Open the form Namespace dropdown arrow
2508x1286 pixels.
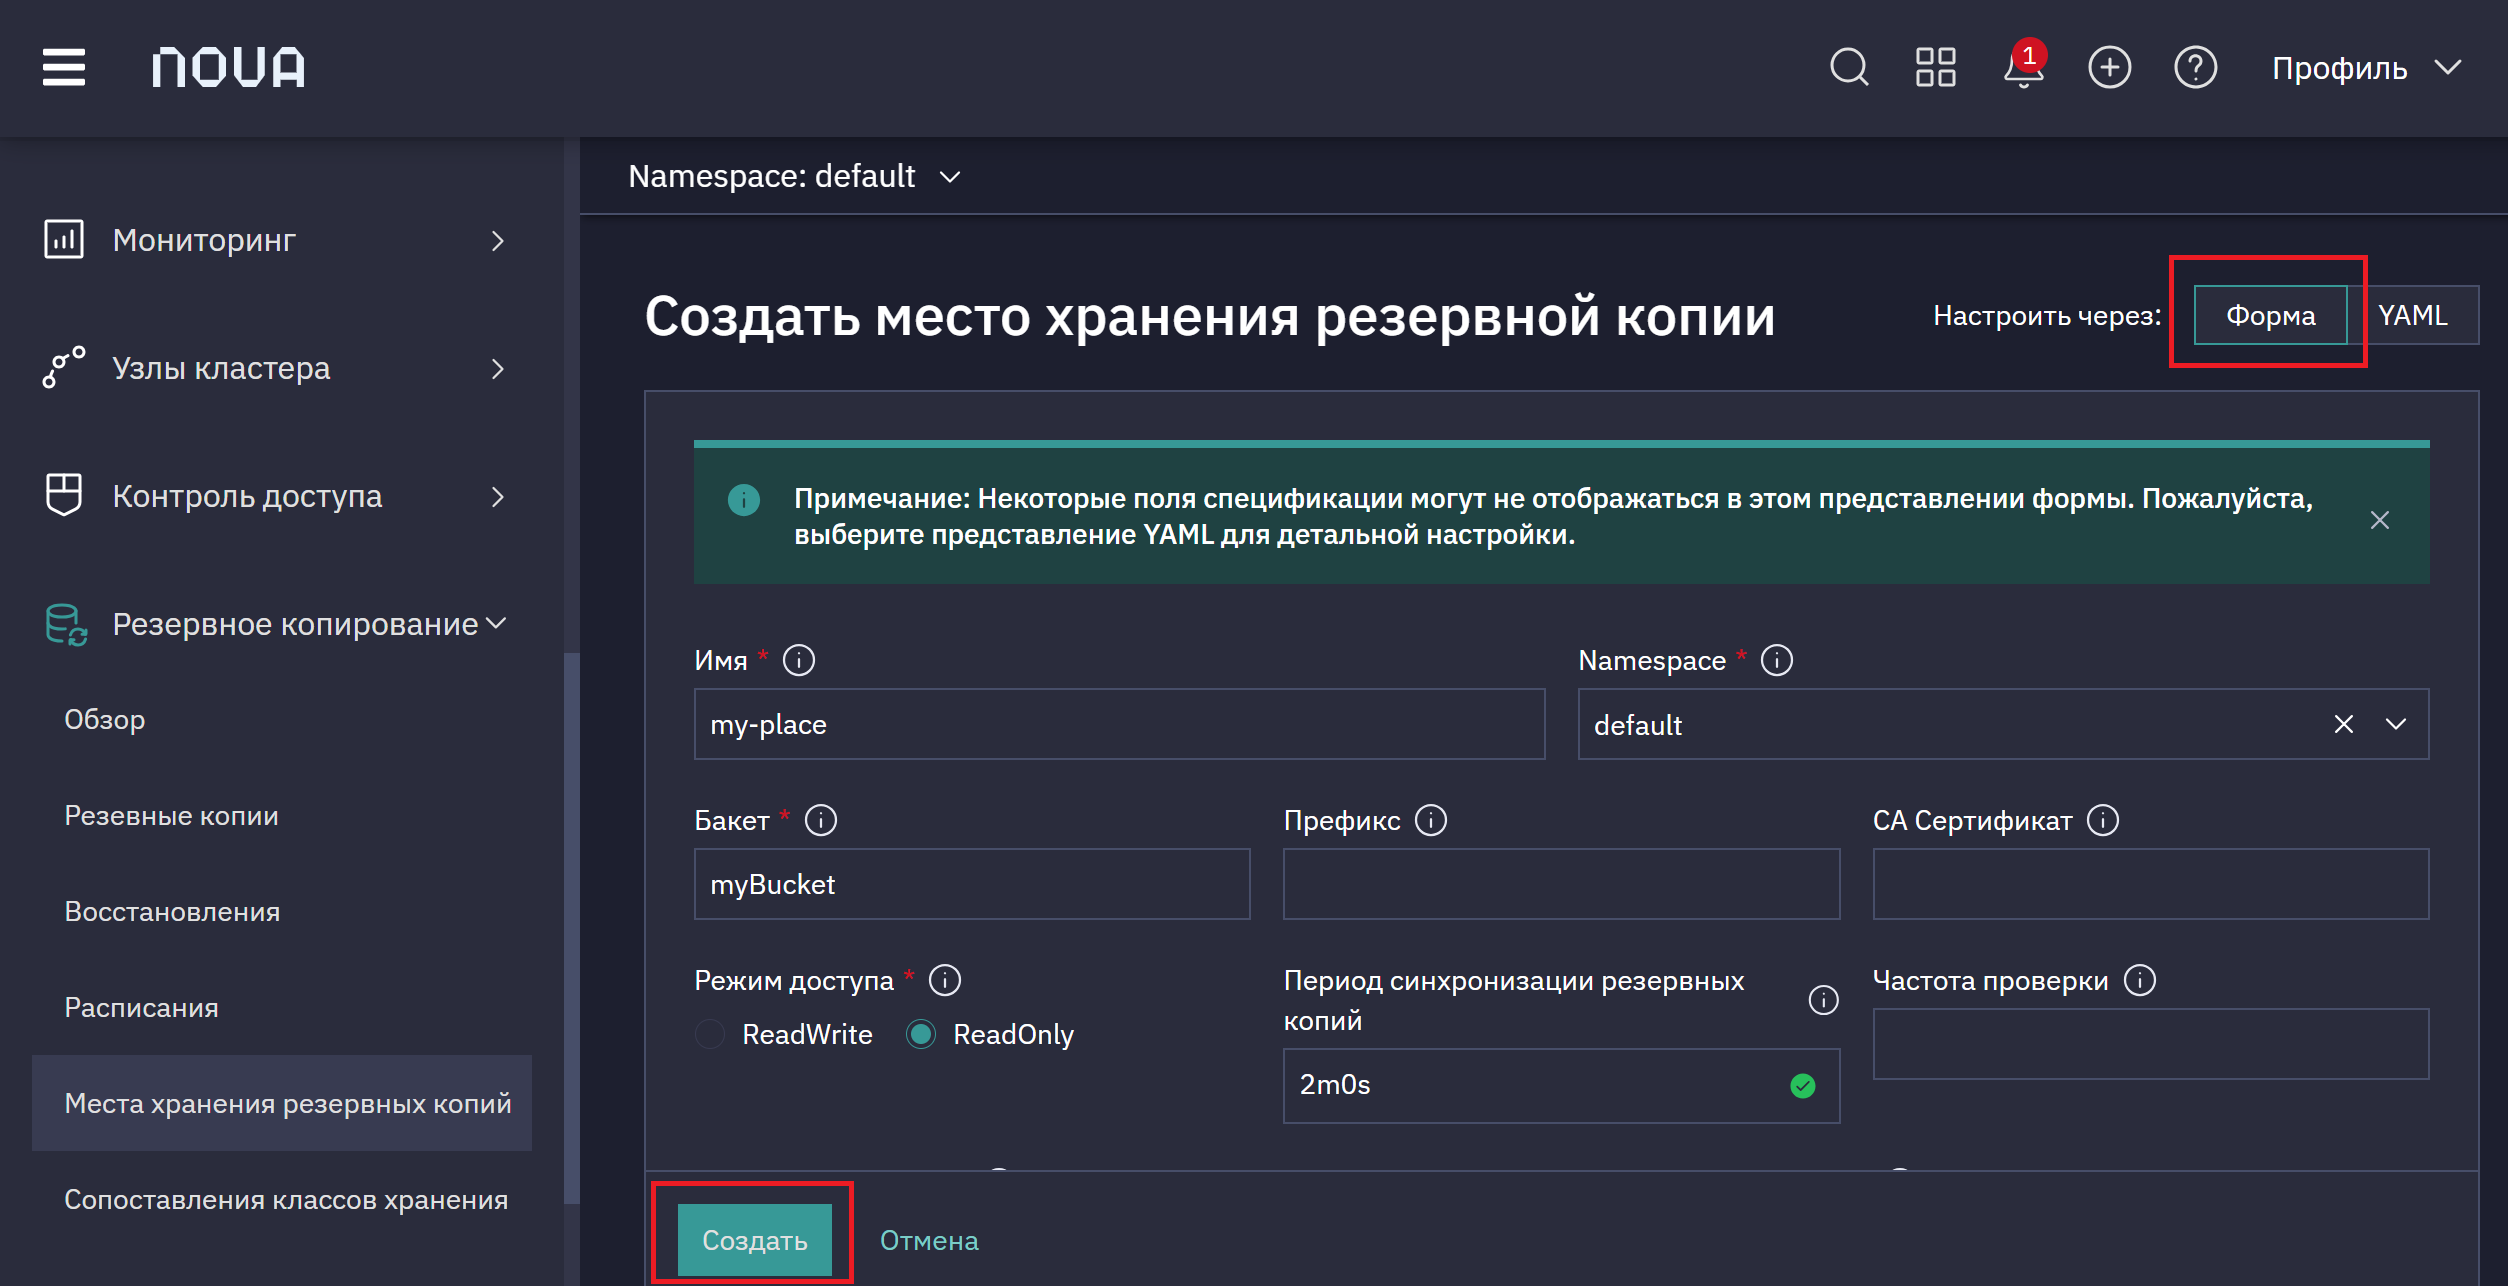click(2396, 724)
